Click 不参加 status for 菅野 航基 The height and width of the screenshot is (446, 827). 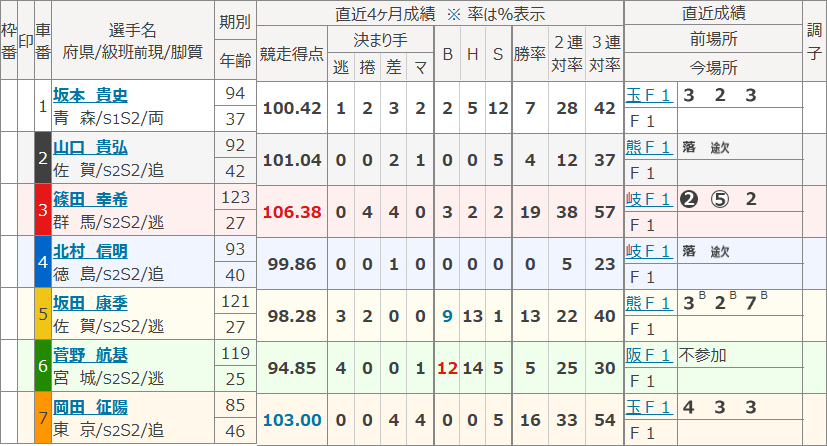pyautogui.click(x=703, y=355)
